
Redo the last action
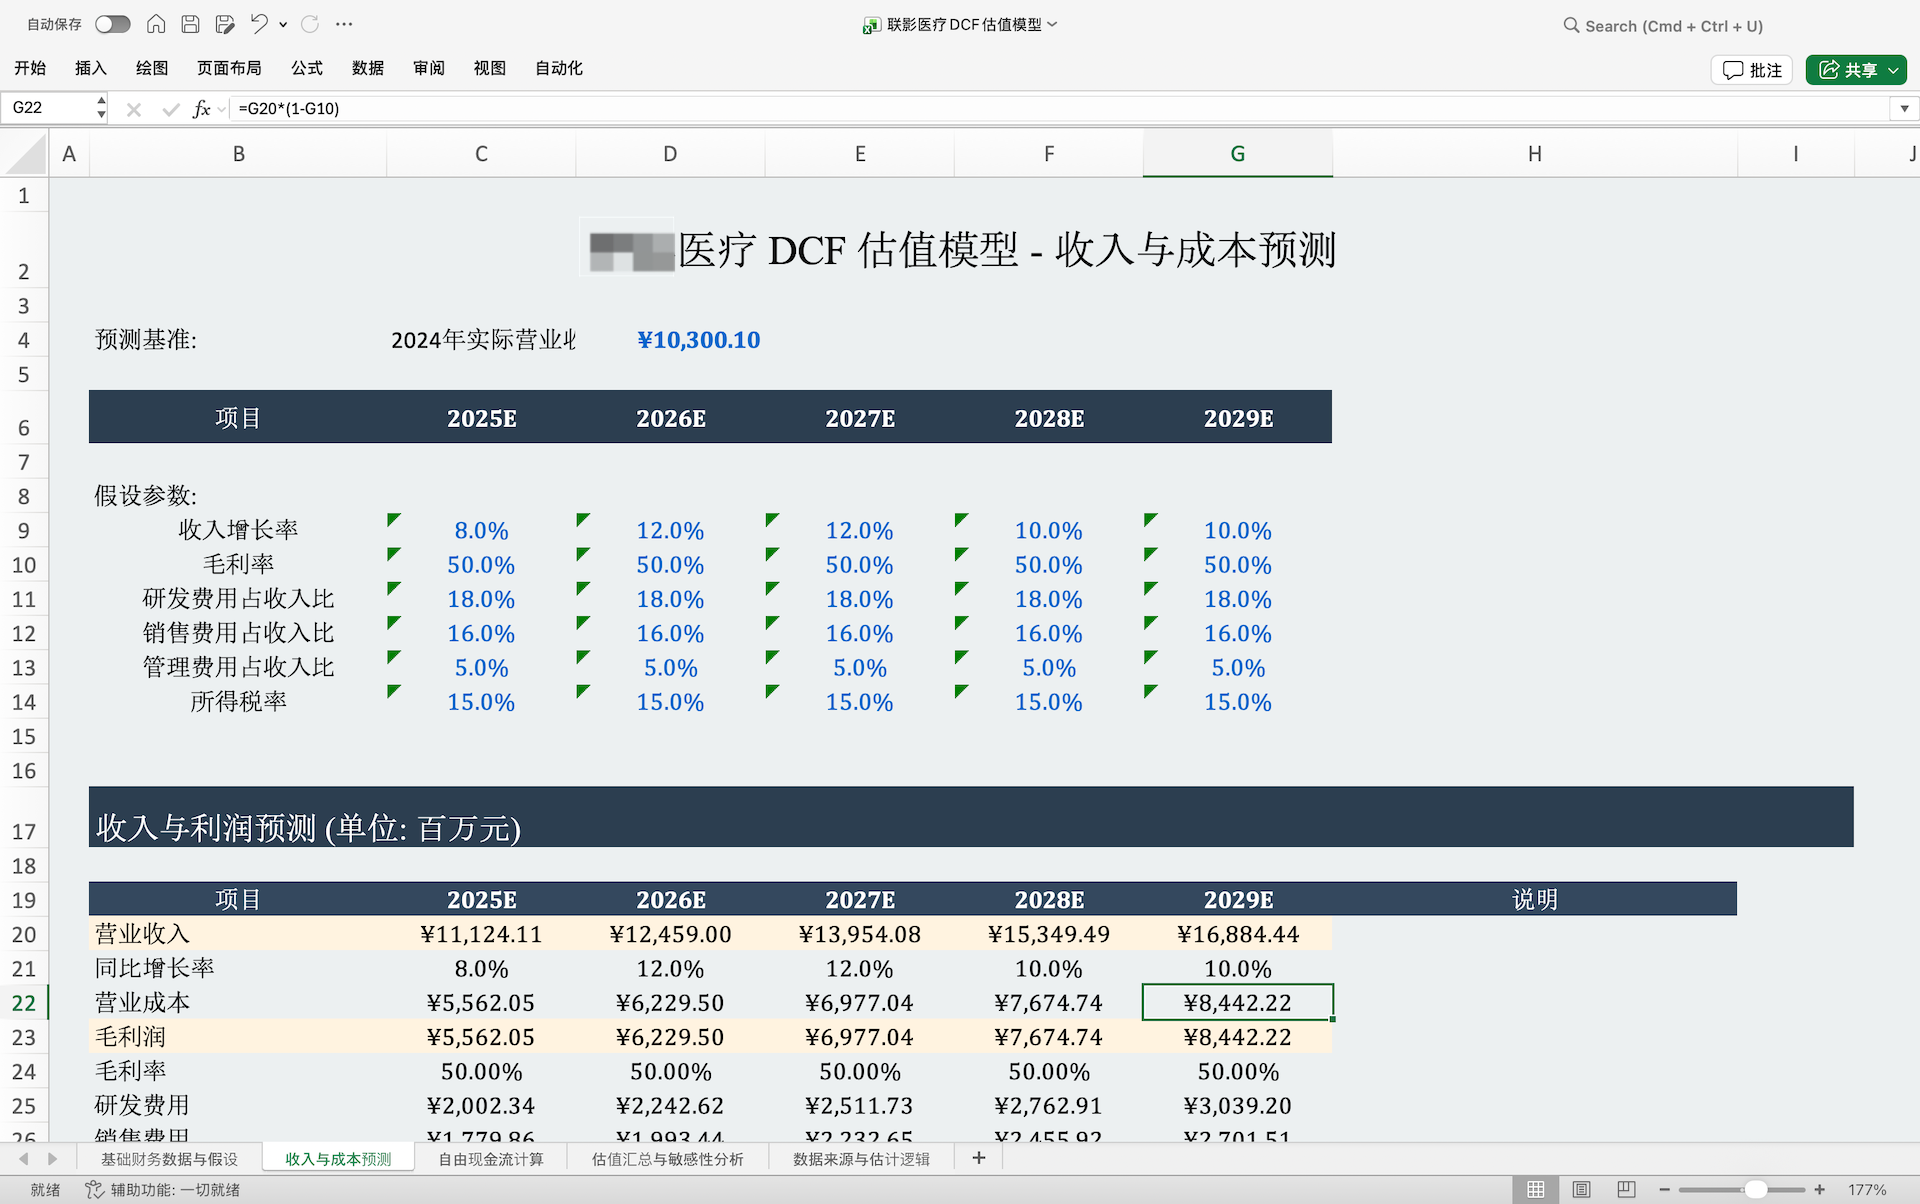point(310,24)
